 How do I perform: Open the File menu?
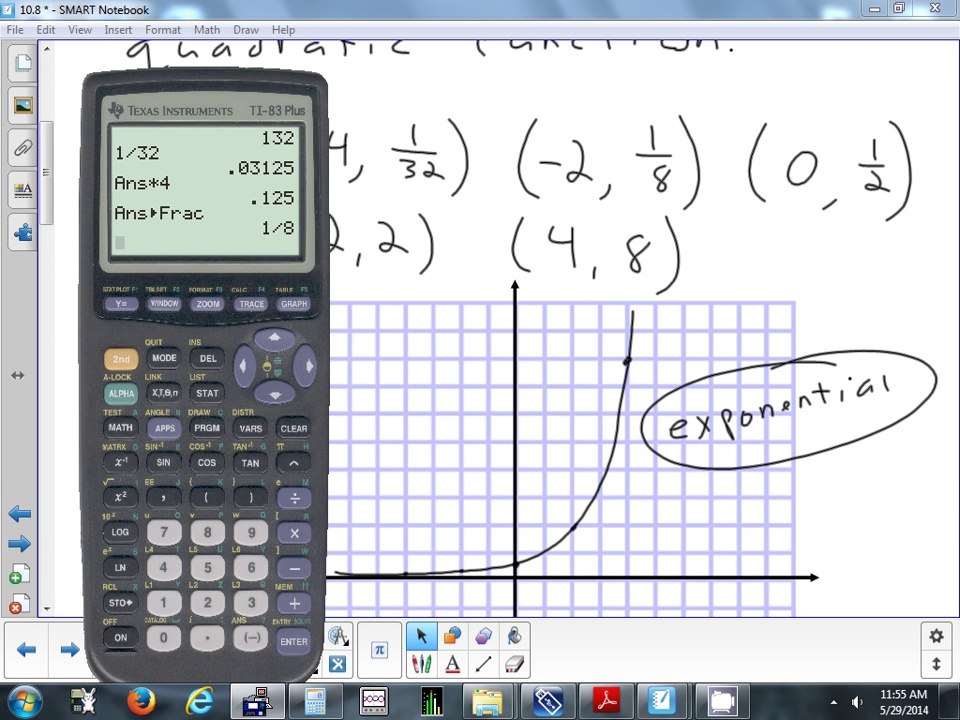pyautogui.click(x=15, y=29)
